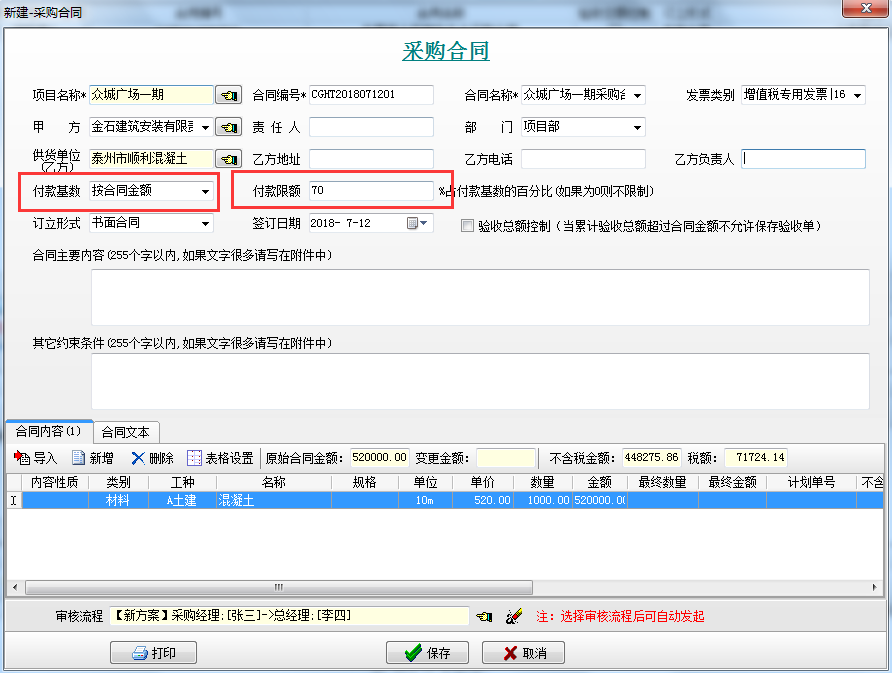
Task: Expand the 付款基数 dropdown
Action: click(205, 191)
